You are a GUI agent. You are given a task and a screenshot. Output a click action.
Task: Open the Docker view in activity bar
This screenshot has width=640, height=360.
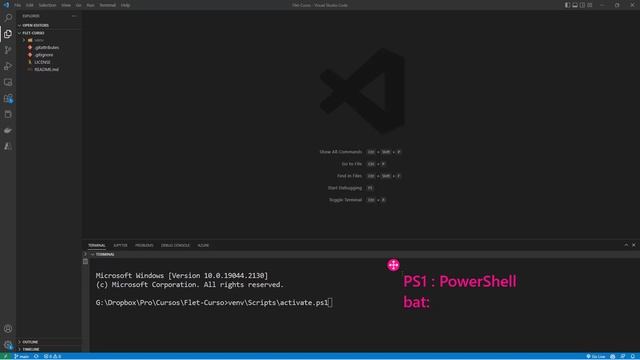click(8, 130)
